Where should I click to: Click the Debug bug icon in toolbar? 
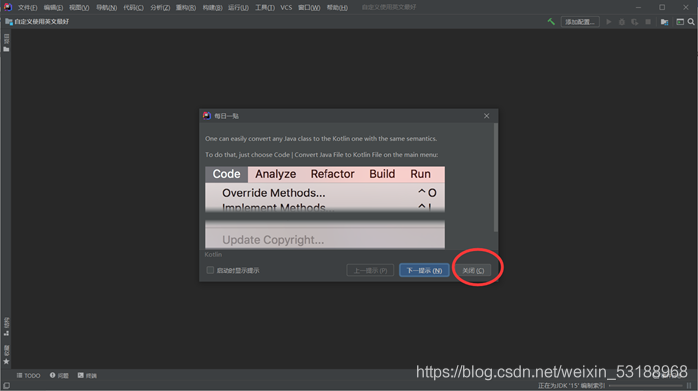tap(622, 22)
